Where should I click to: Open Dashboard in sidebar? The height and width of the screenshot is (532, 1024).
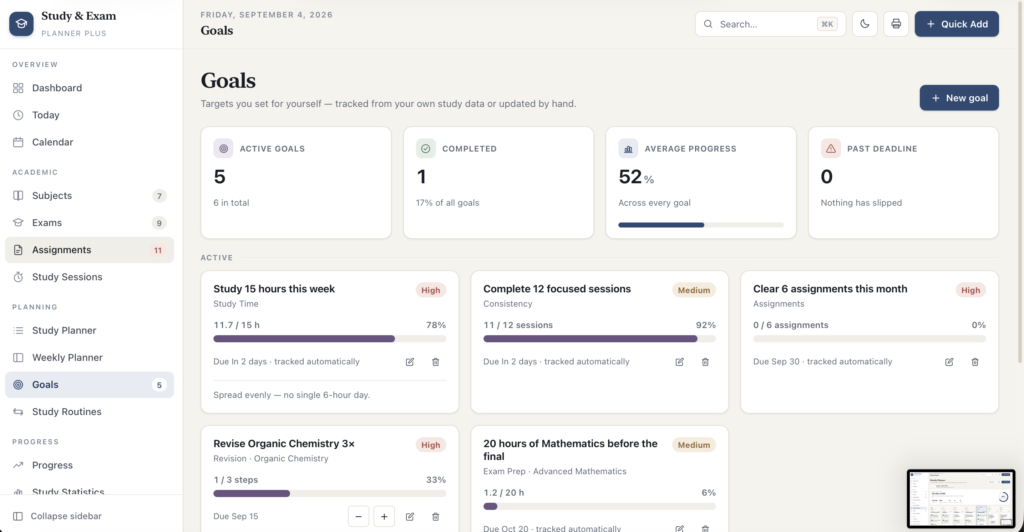(x=89, y=88)
